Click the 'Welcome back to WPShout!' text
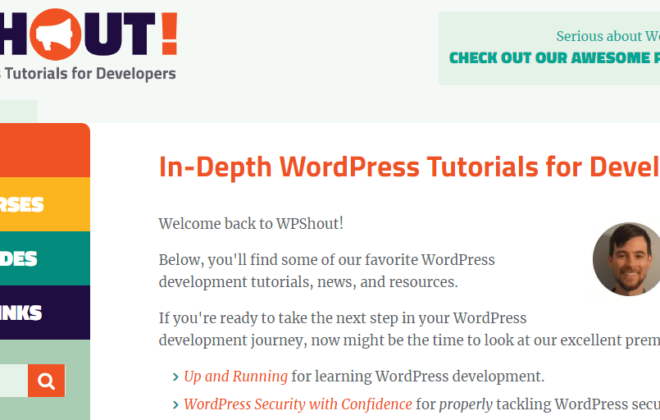Screen dimensions: 660x420 (251, 223)
